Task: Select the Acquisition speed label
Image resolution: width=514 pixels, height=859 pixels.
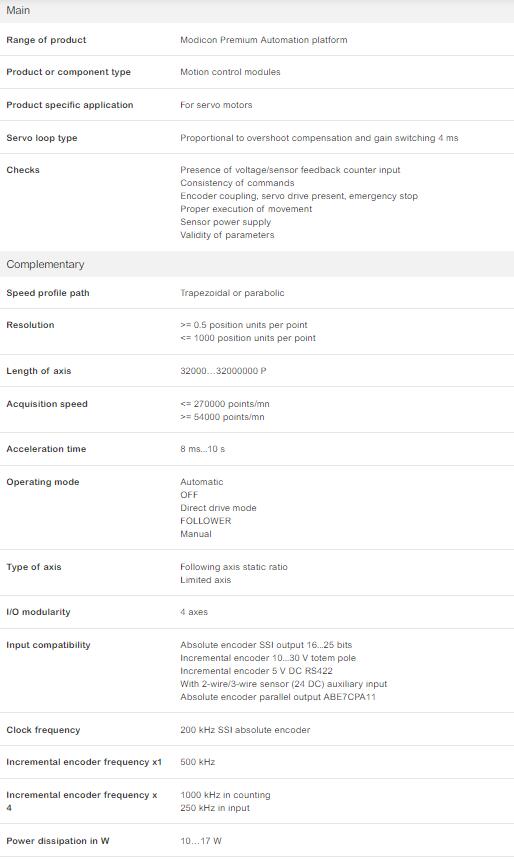Action: pyautogui.click(x=47, y=404)
